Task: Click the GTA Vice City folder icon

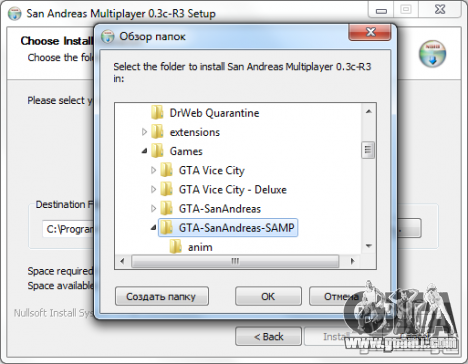Action: 166,170
